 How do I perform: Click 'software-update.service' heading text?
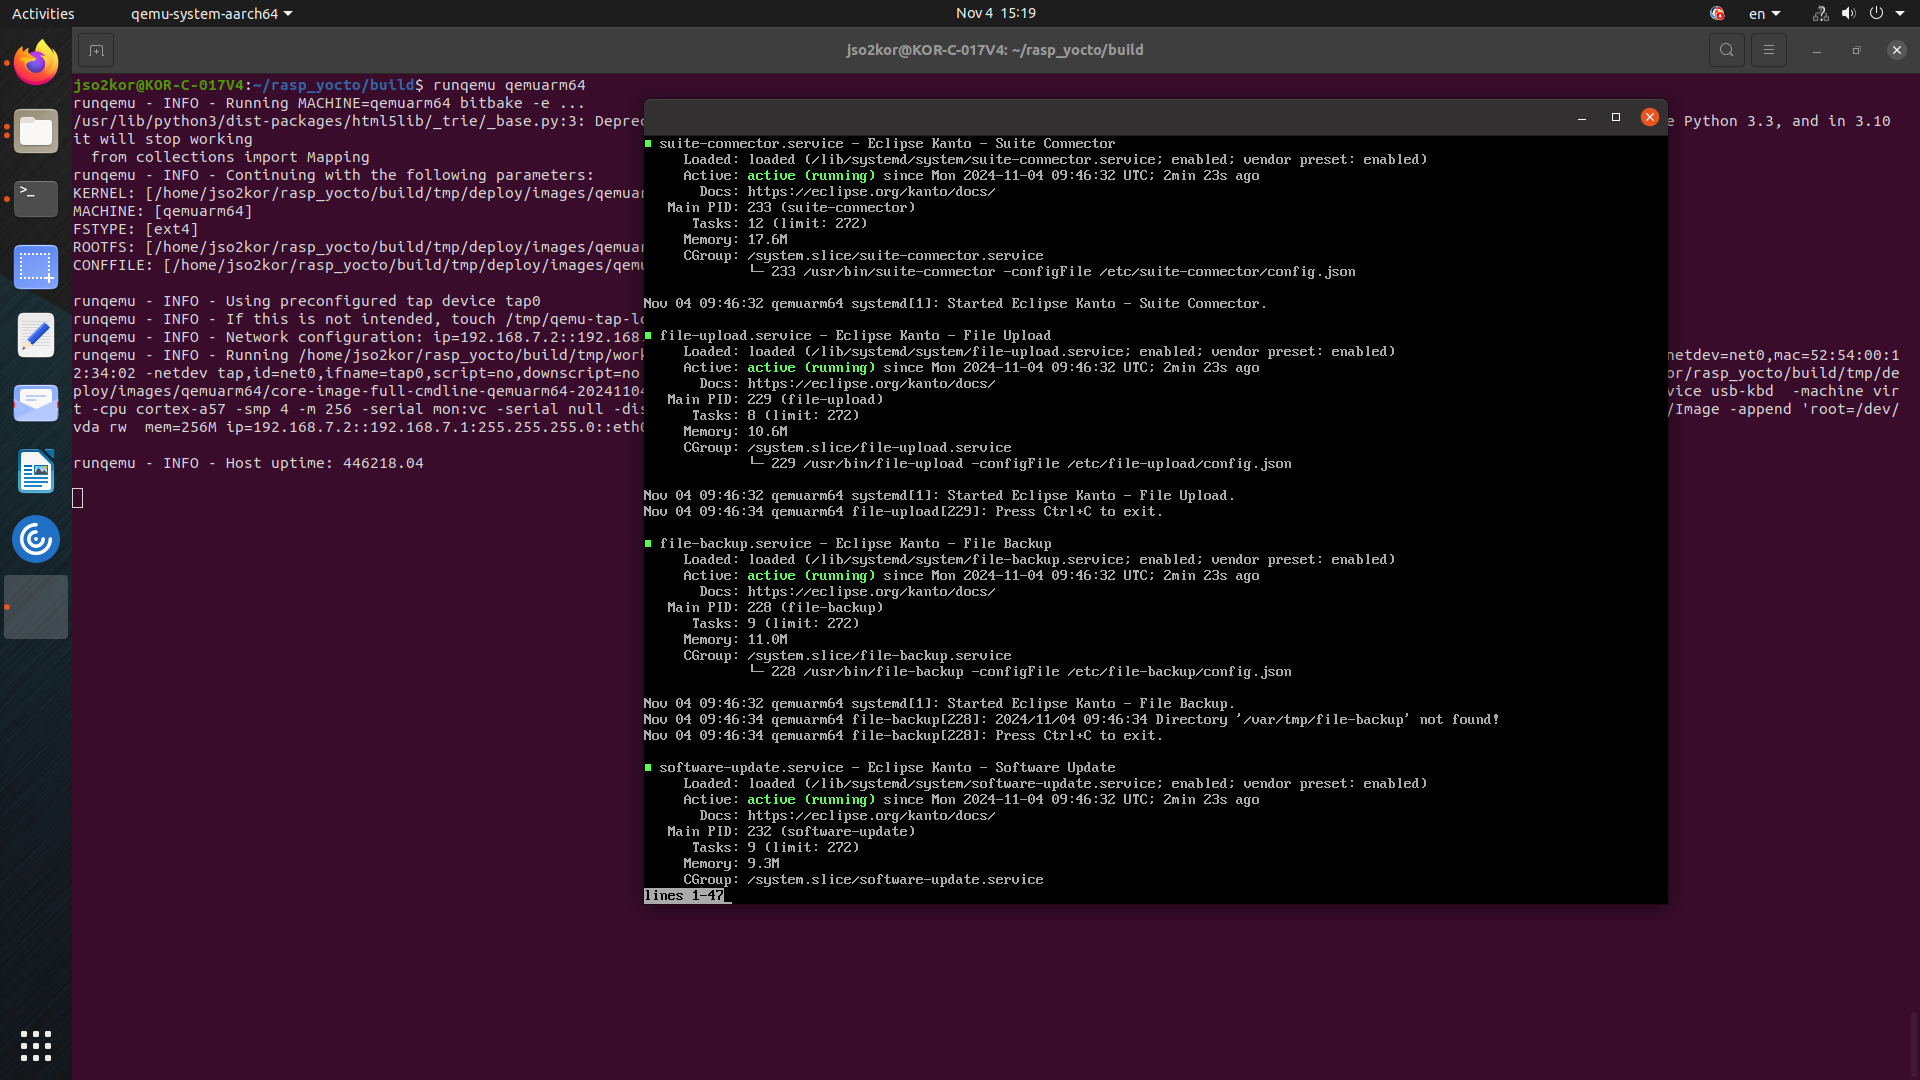tap(751, 768)
